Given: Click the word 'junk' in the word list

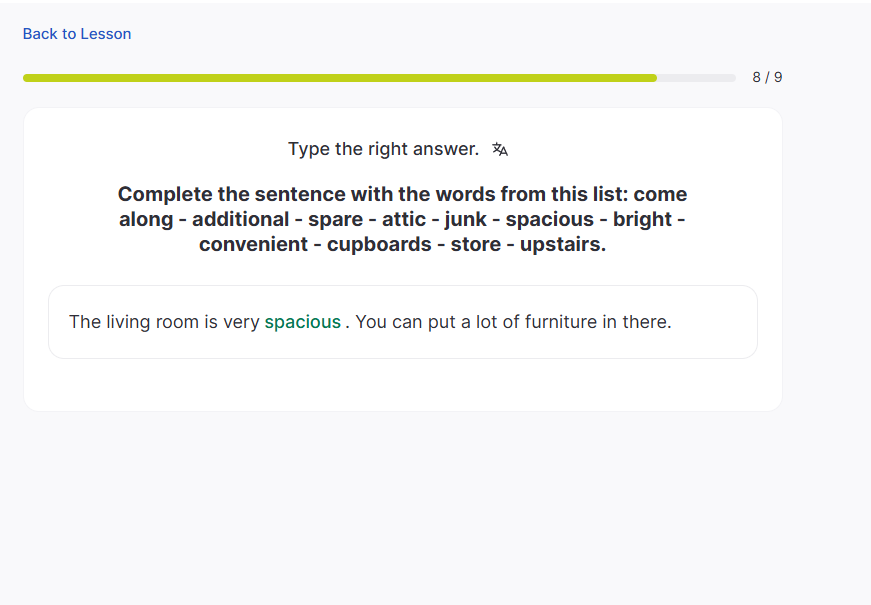Looking at the screenshot, I should coord(465,219).
